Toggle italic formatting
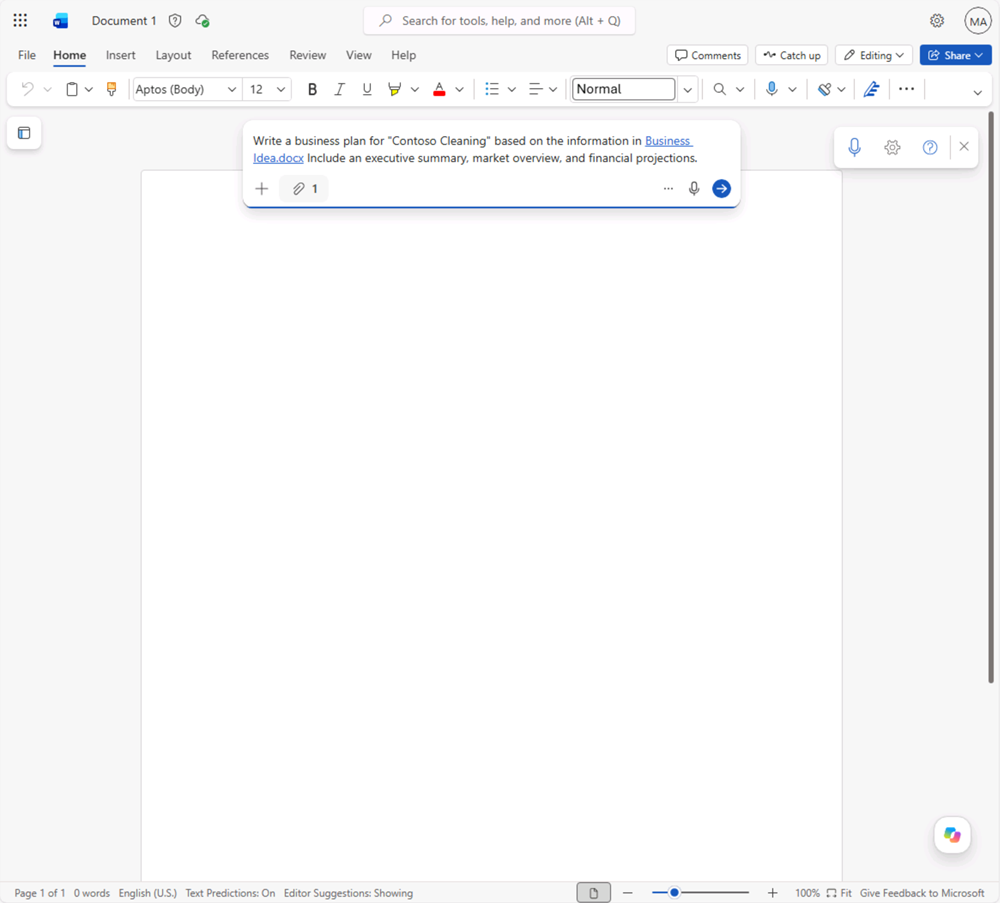 point(339,89)
